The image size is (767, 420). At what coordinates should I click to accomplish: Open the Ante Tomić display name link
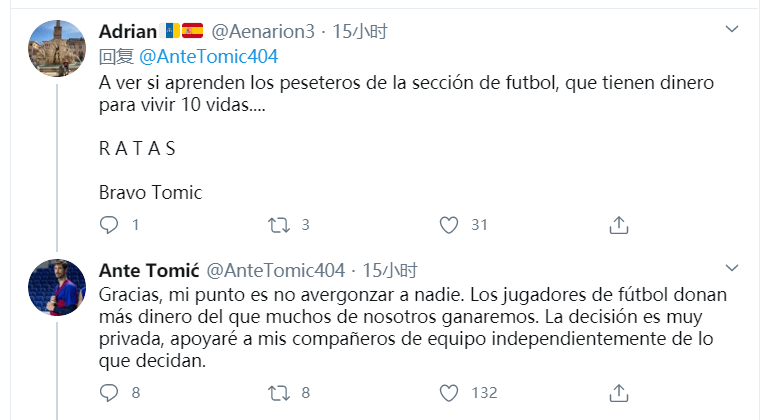coord(146,271)
